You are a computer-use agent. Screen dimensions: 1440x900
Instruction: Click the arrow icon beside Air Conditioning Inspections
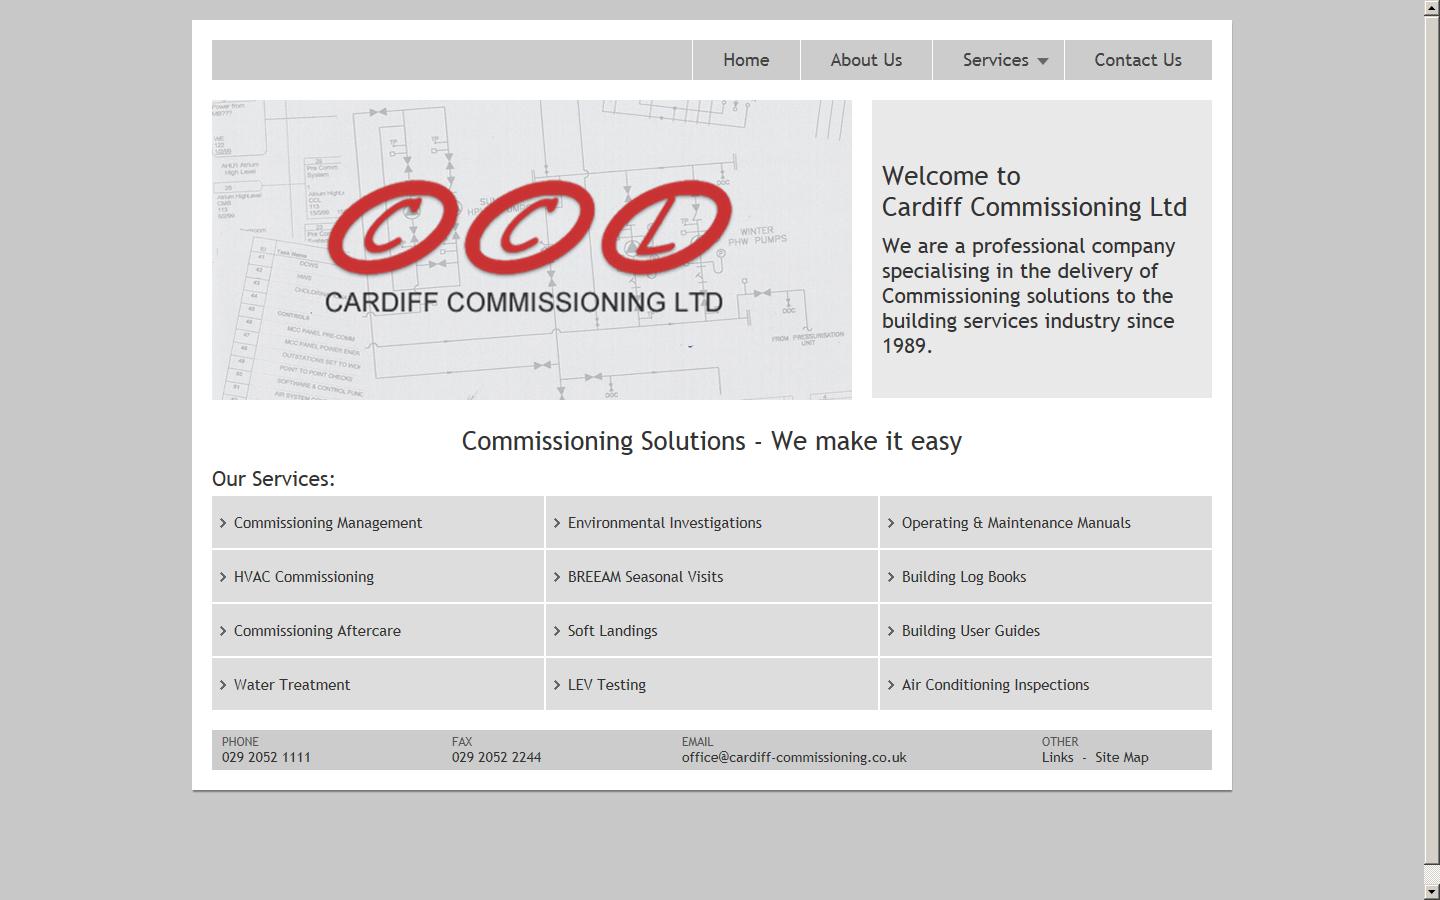892,684
